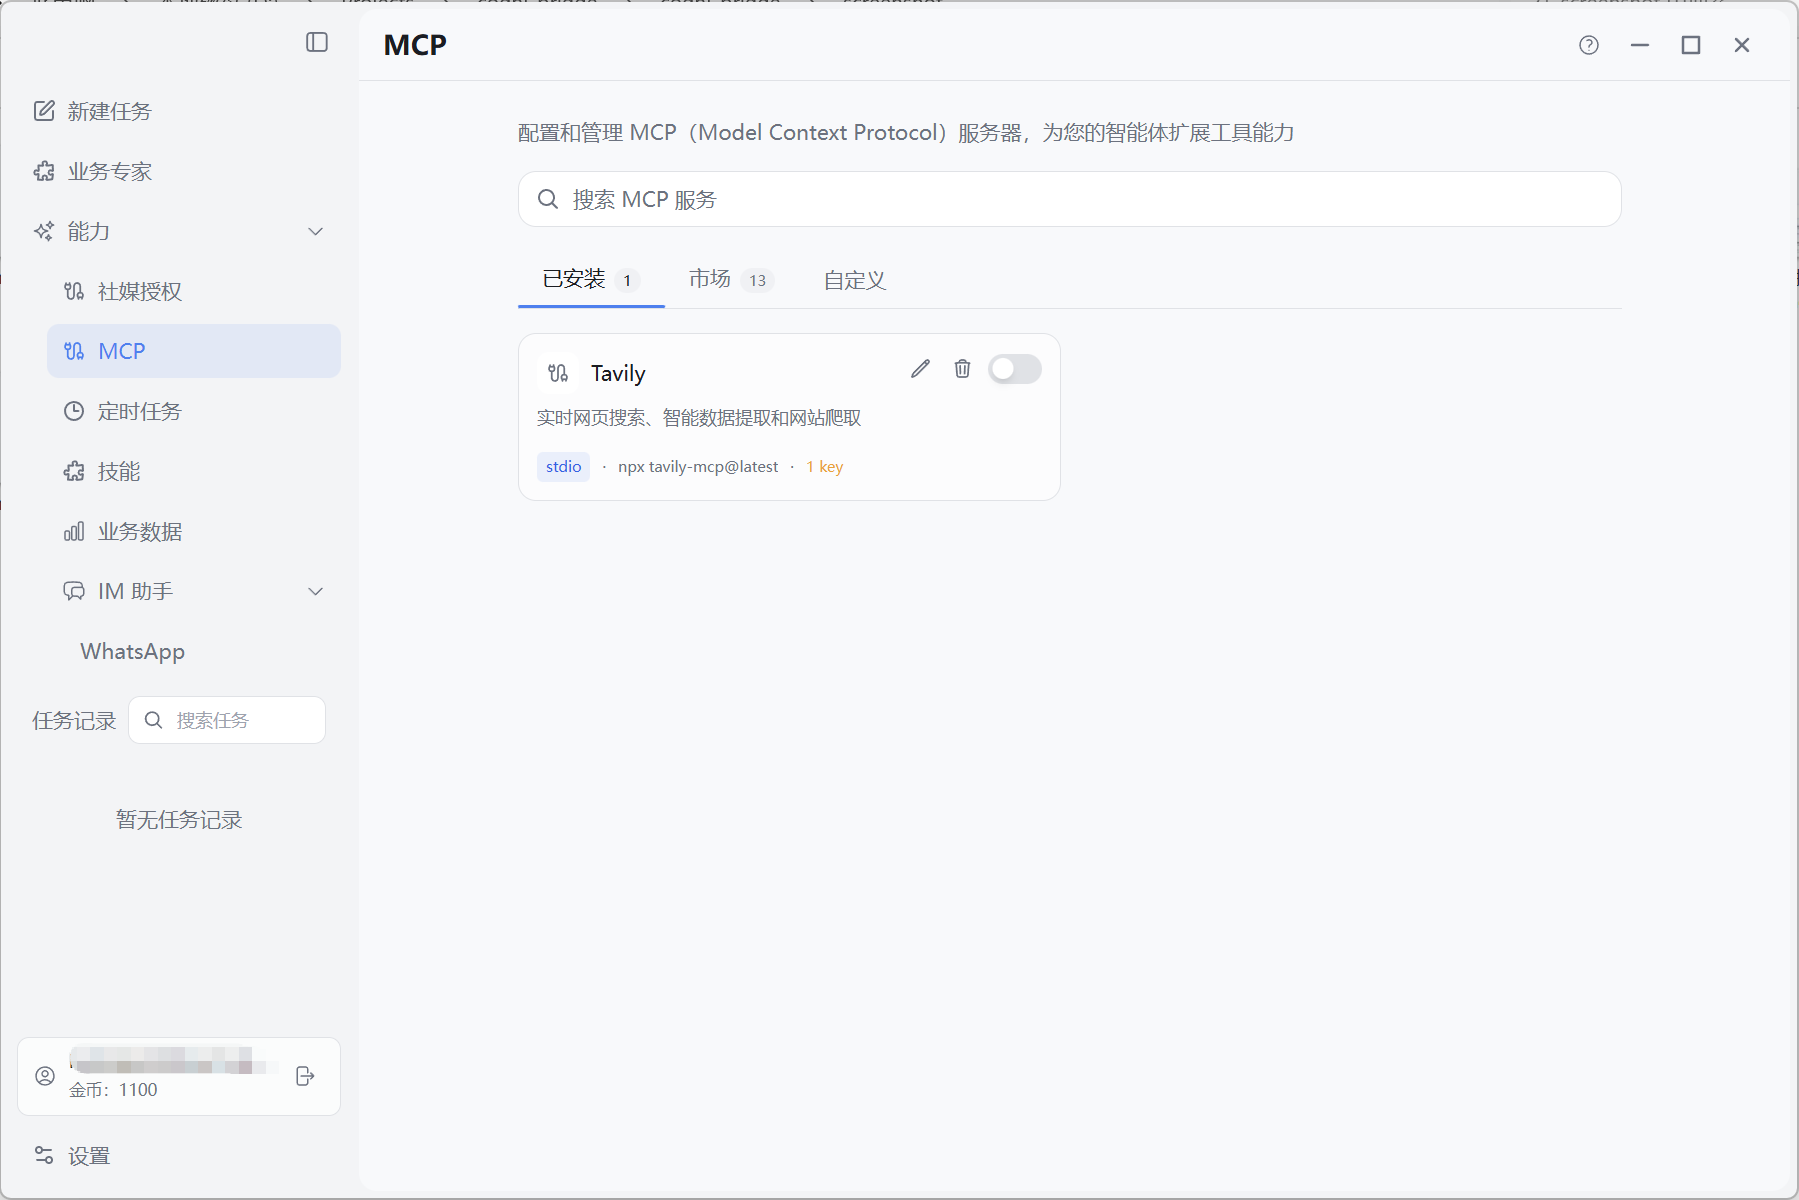Open 业务数据 page
The width and height of the screenshot is (1799, 1200).
click(194, 531)
